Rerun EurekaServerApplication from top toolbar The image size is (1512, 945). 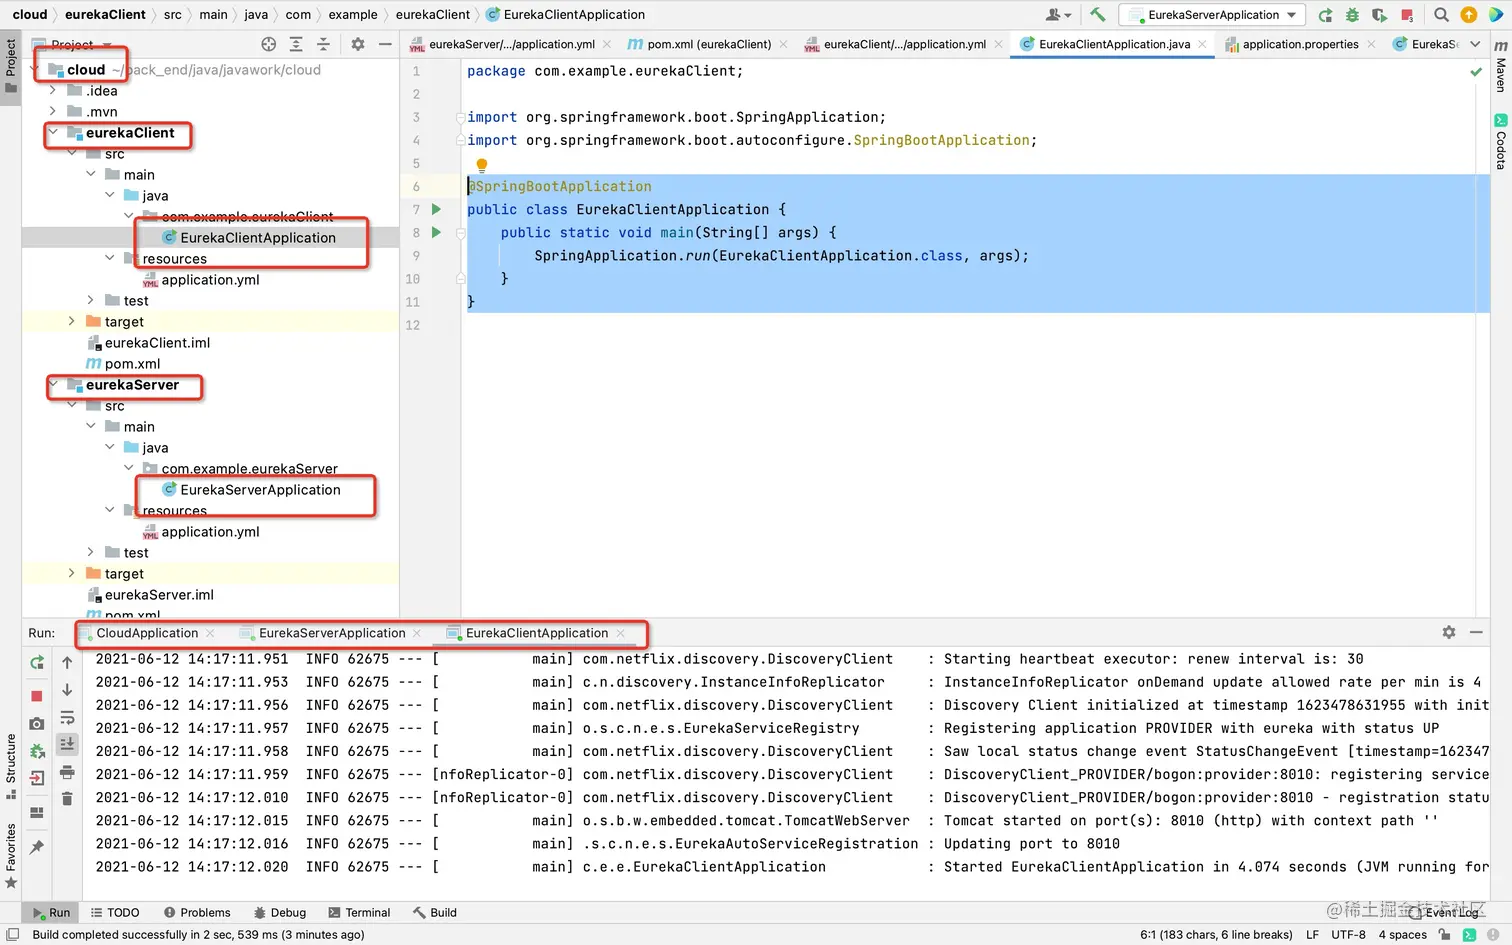(1325, 15)
